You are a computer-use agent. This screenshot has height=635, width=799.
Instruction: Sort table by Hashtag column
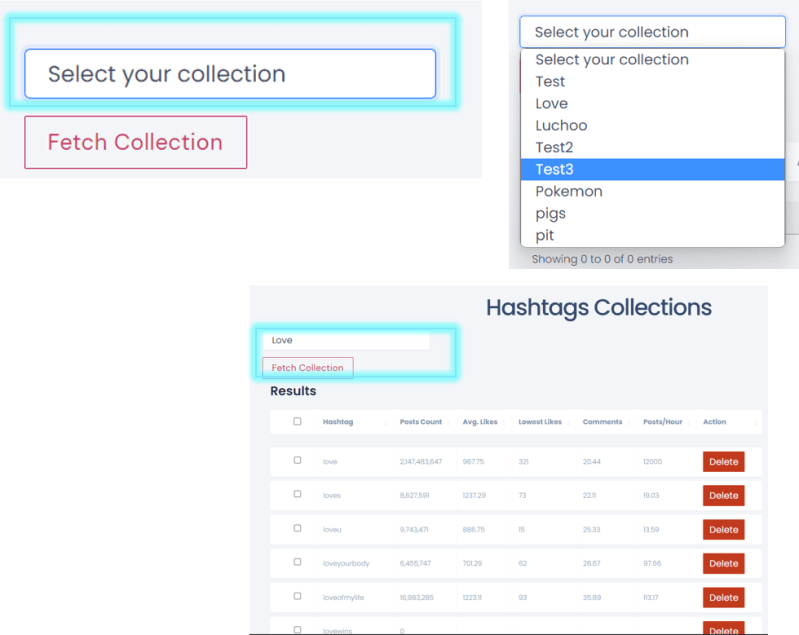(338, 422)
